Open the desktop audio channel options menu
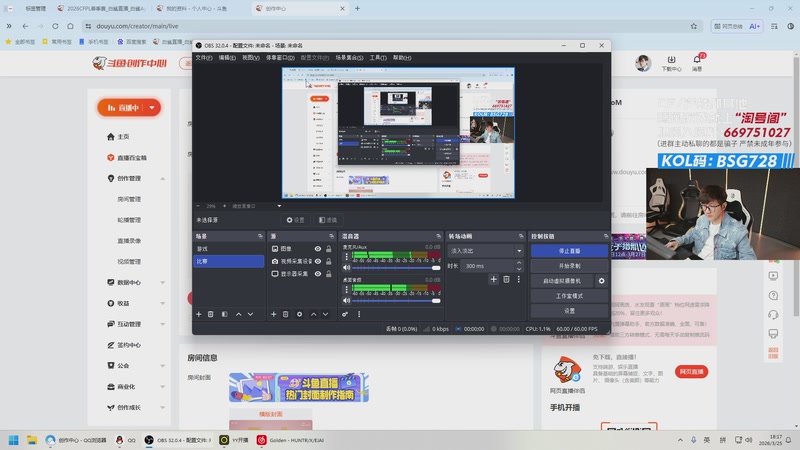Viewport: 800px width, 450px height. pos(346,289)
